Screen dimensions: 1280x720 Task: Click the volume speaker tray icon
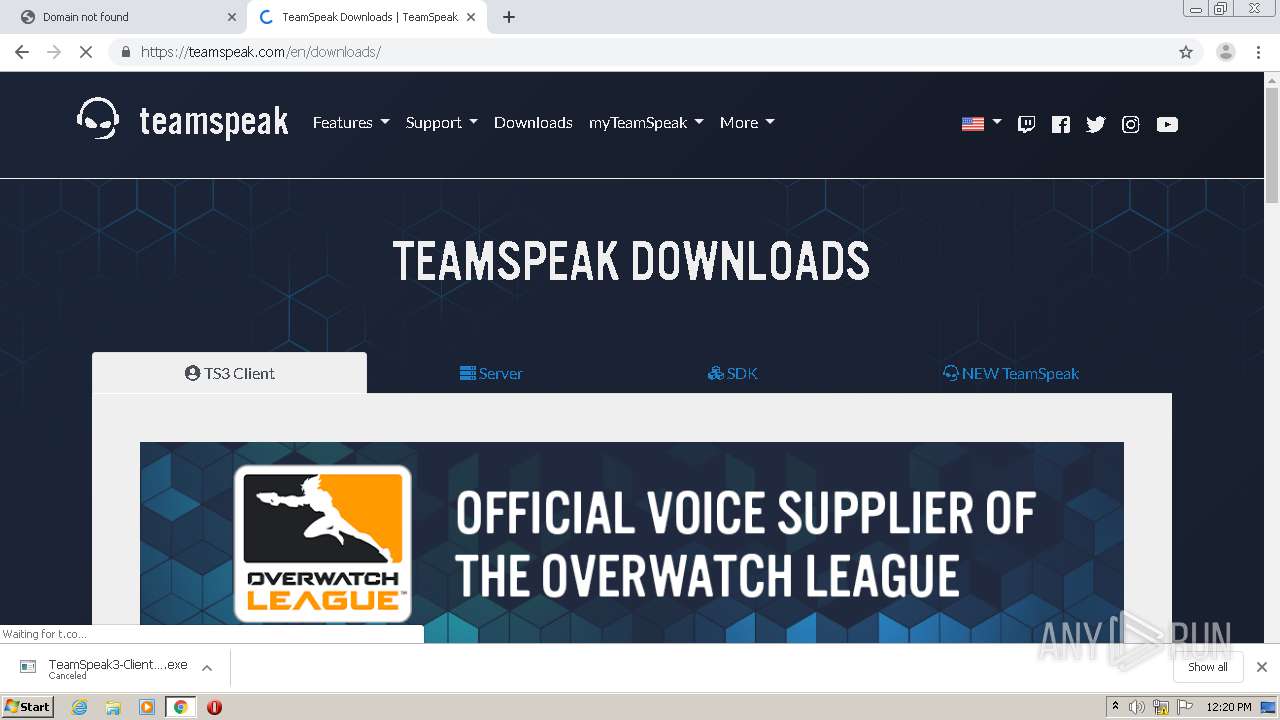[x=1137, y=707]
